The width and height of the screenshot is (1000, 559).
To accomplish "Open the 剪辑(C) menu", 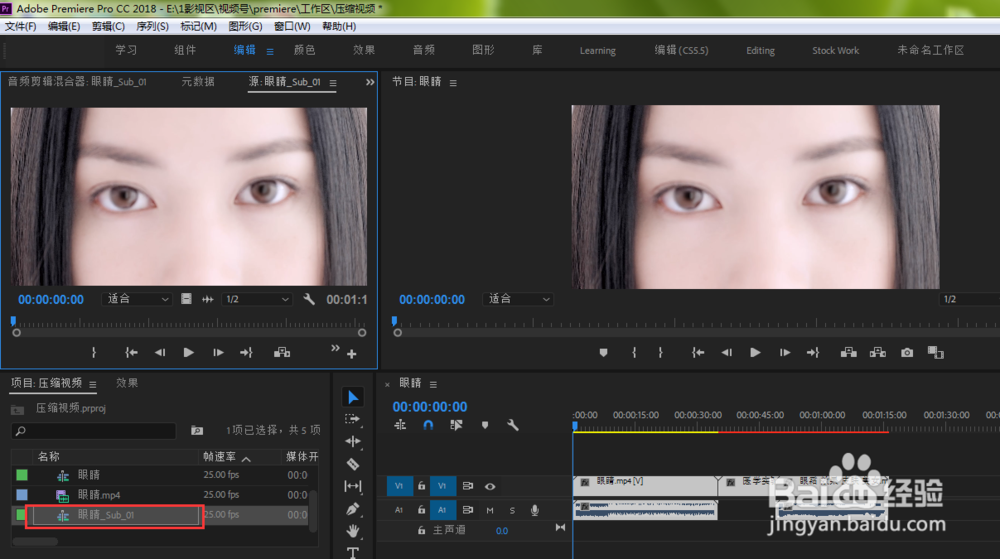I will (x=108, y=26).
